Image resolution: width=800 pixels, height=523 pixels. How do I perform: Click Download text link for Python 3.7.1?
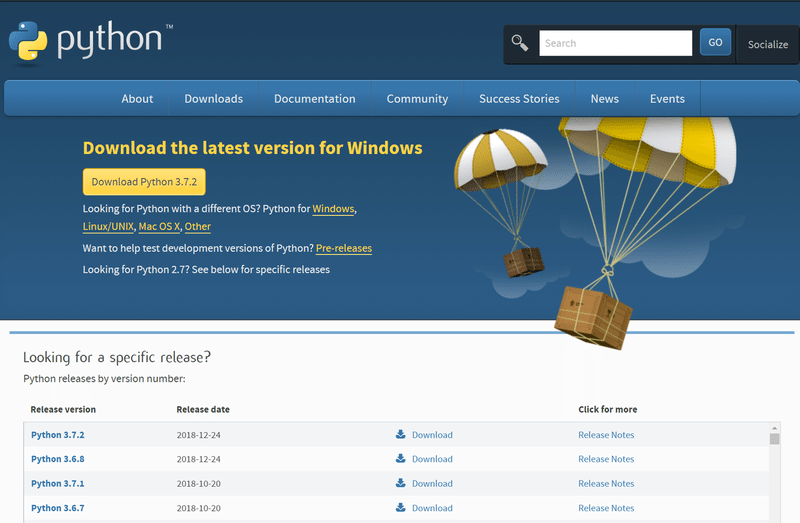coord(432,483)
